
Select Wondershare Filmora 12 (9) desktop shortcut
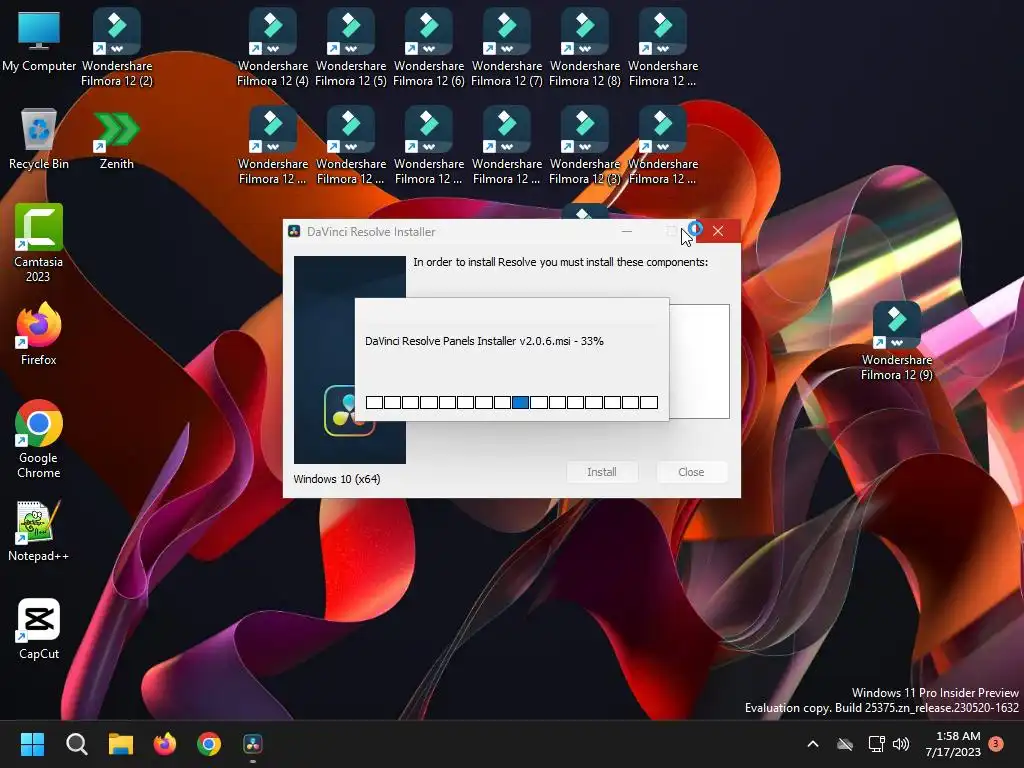[x=897, y=341]
